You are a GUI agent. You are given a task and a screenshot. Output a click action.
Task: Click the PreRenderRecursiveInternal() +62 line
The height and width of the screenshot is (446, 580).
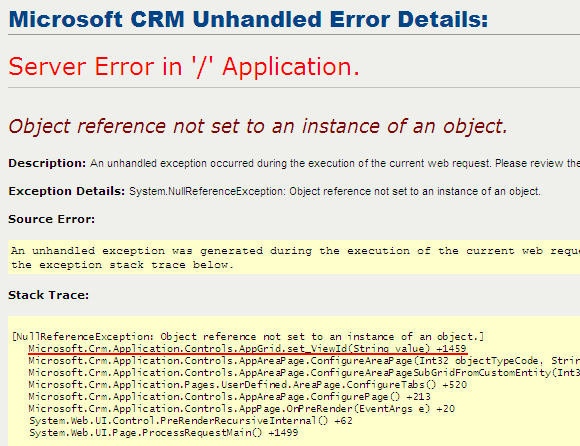tap(191, 421)
